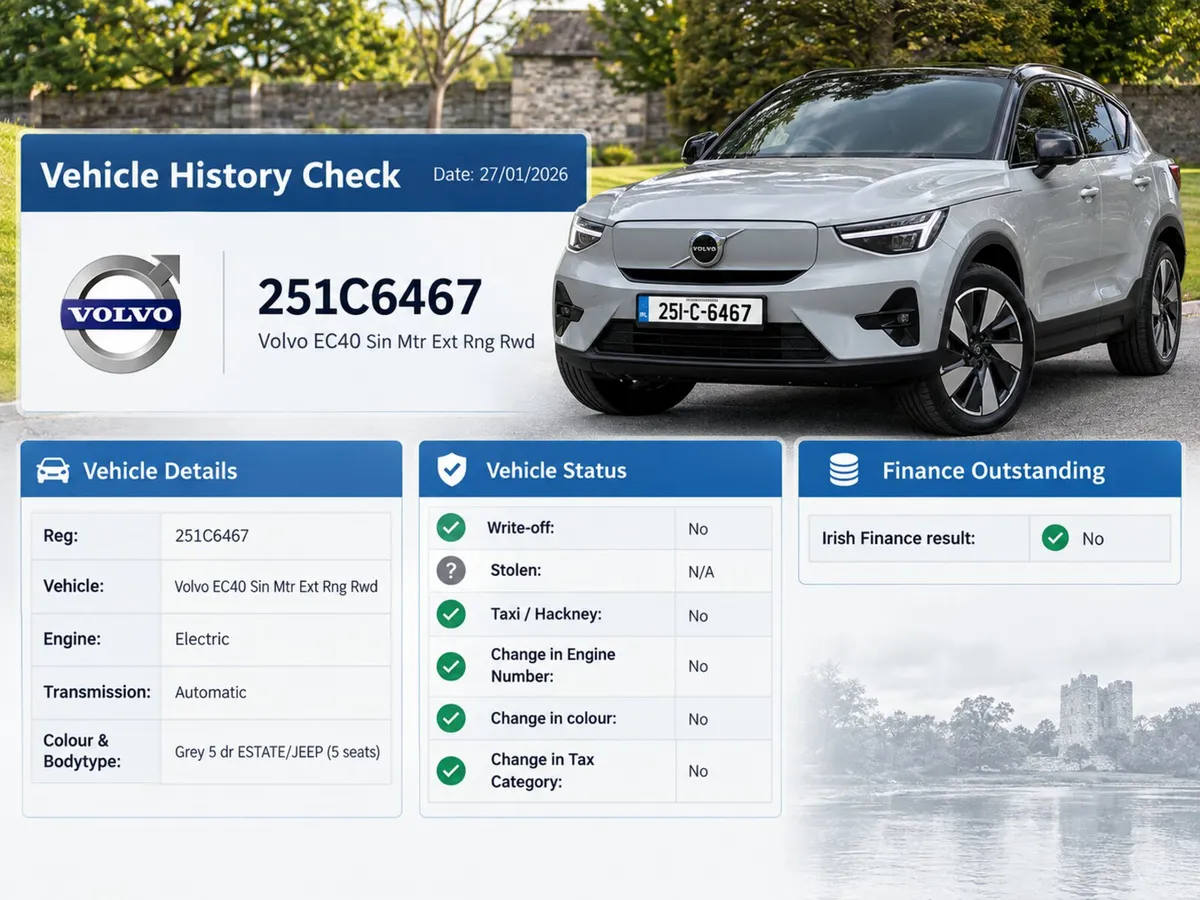
Task: Click the Reg: label
Action: pos(61,536)
